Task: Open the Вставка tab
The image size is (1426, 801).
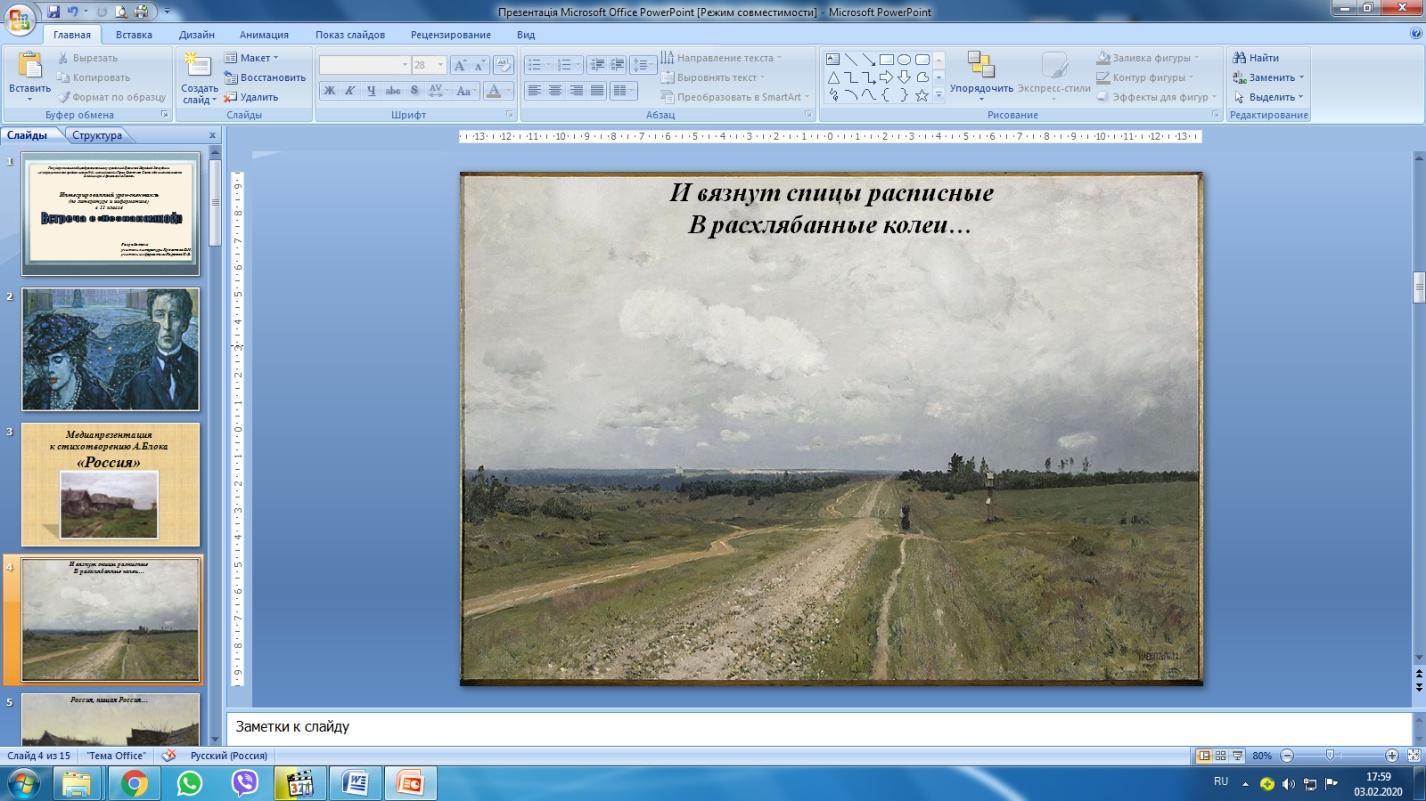Action: (134, 34)
